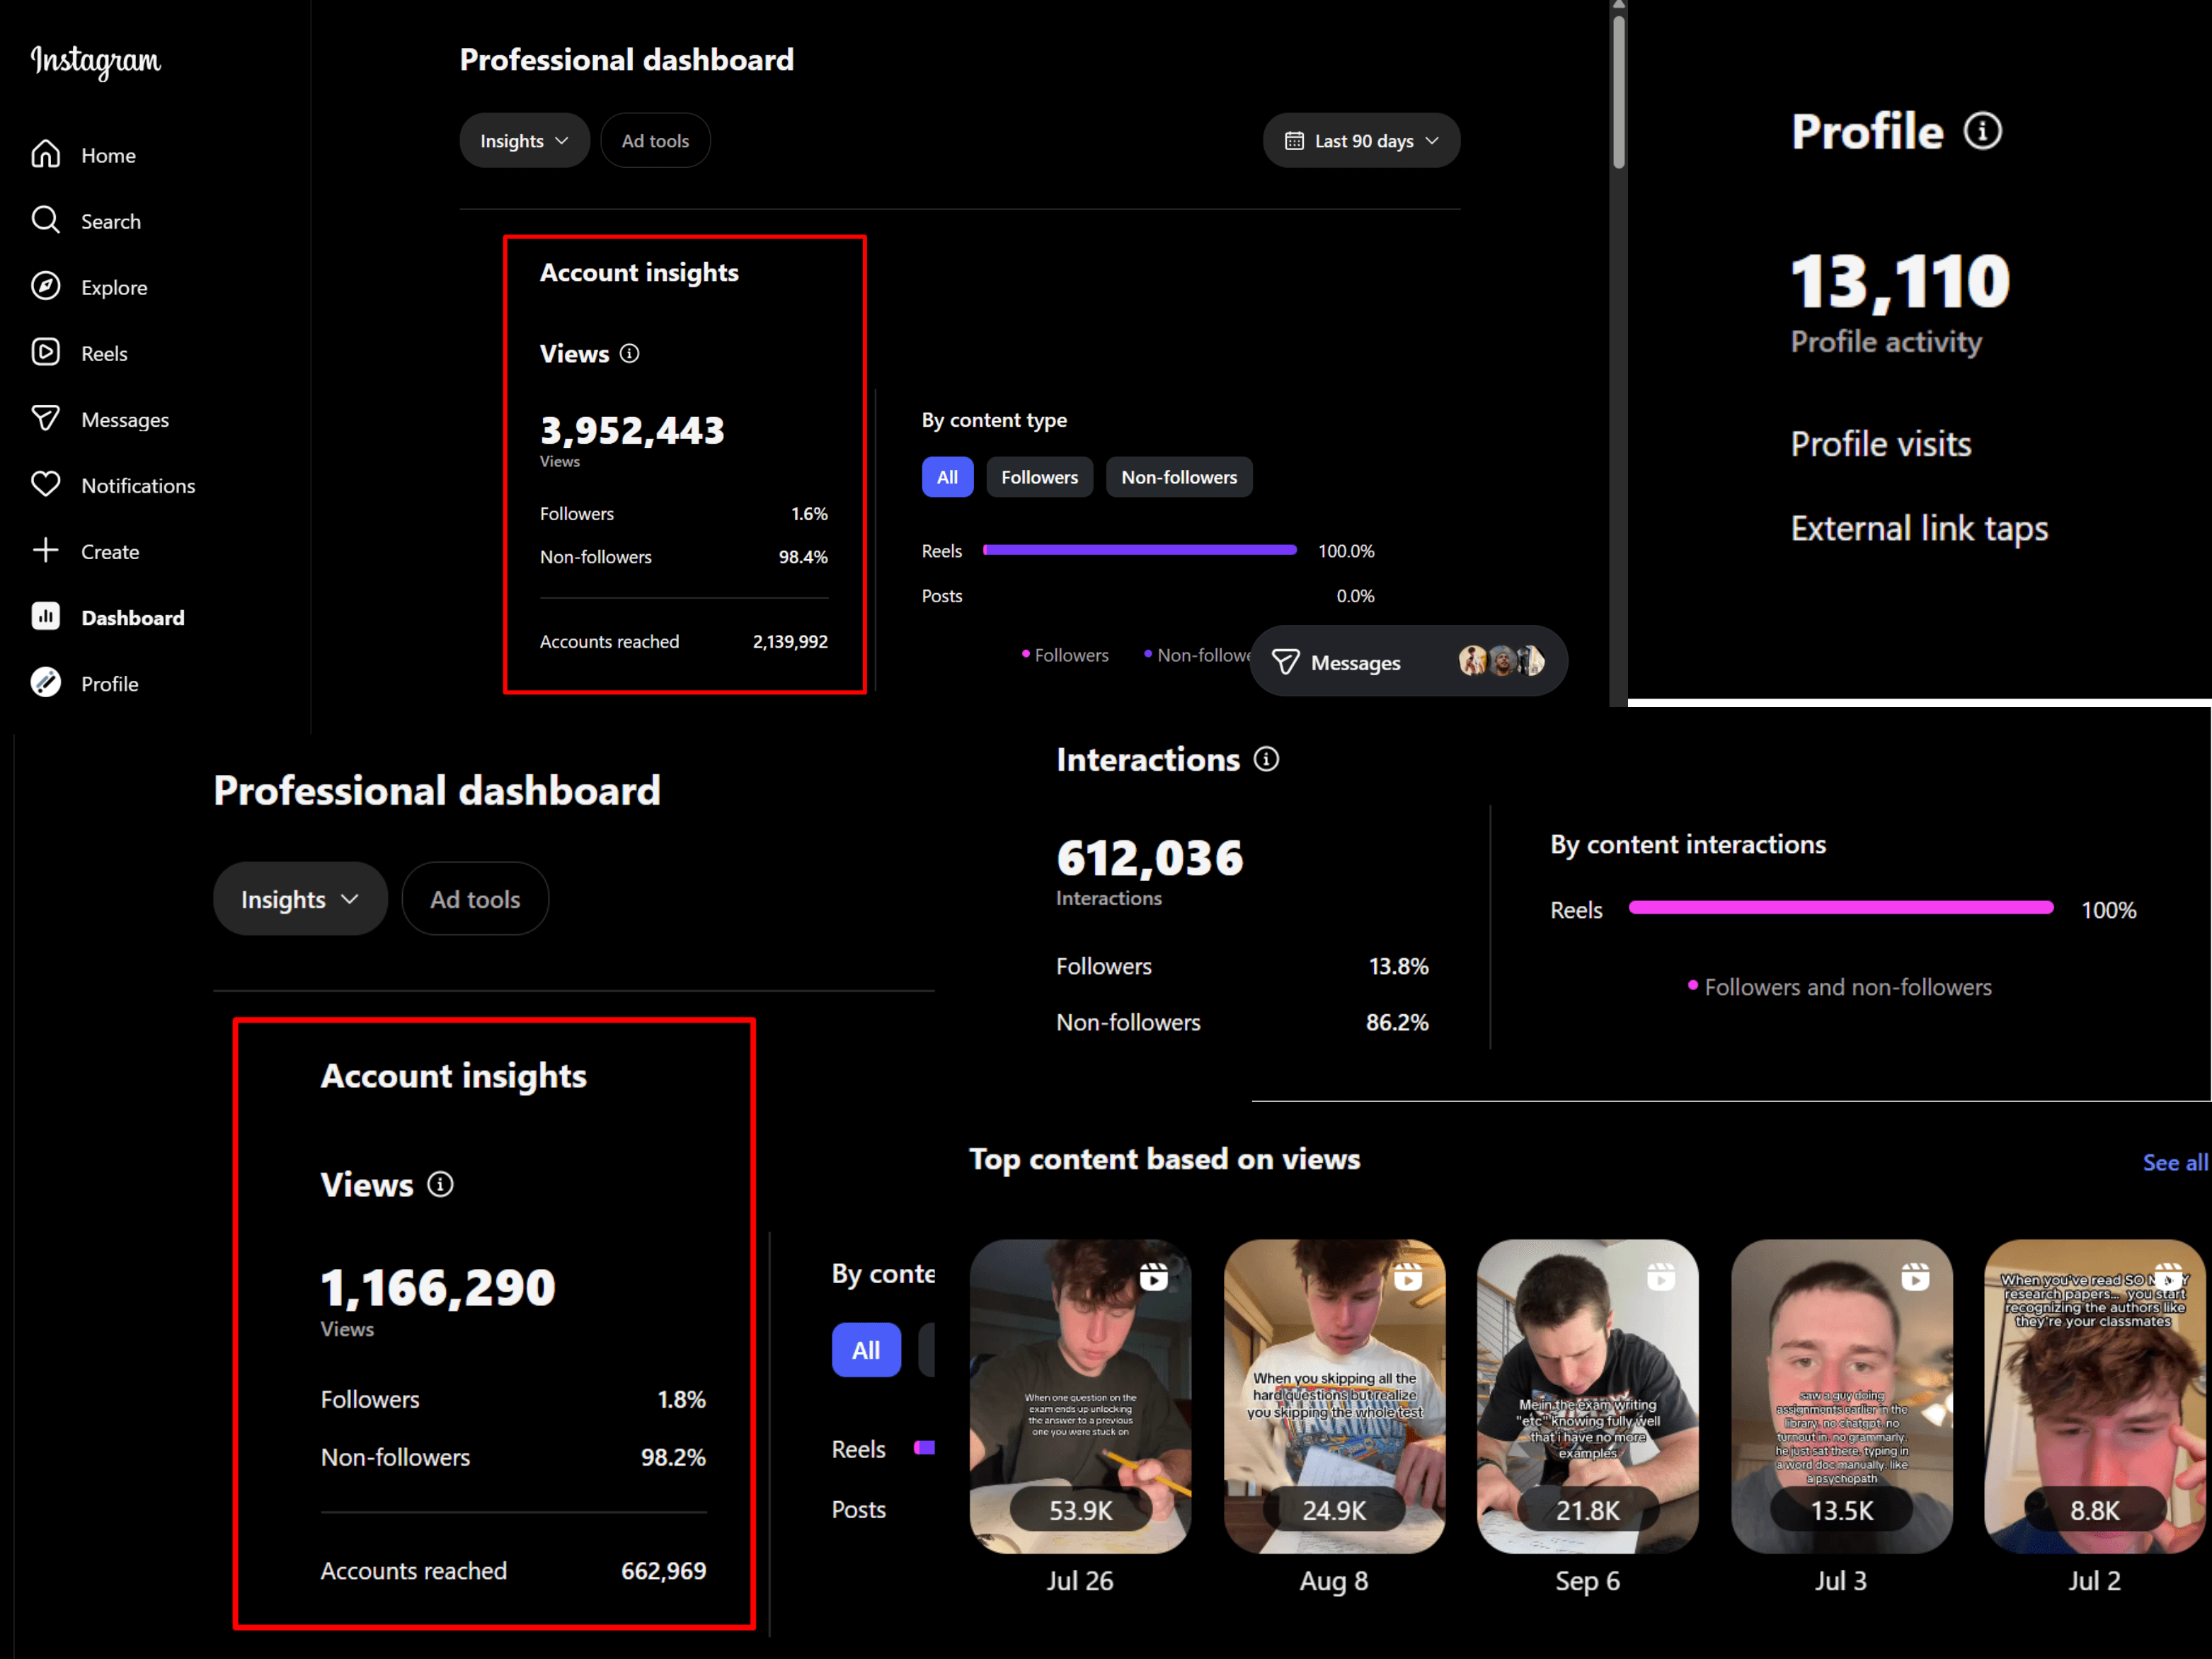The height and width of the screenshot is (1659, 2212).
Task: Click the Create plus icon
Action: tap(46, 551)
